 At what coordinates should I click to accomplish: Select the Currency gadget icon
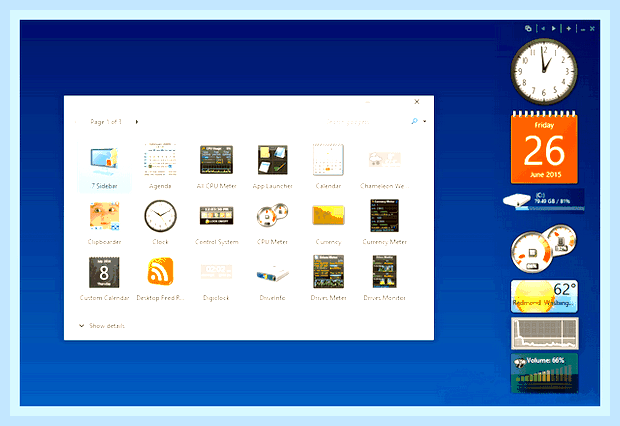(328, 215)
